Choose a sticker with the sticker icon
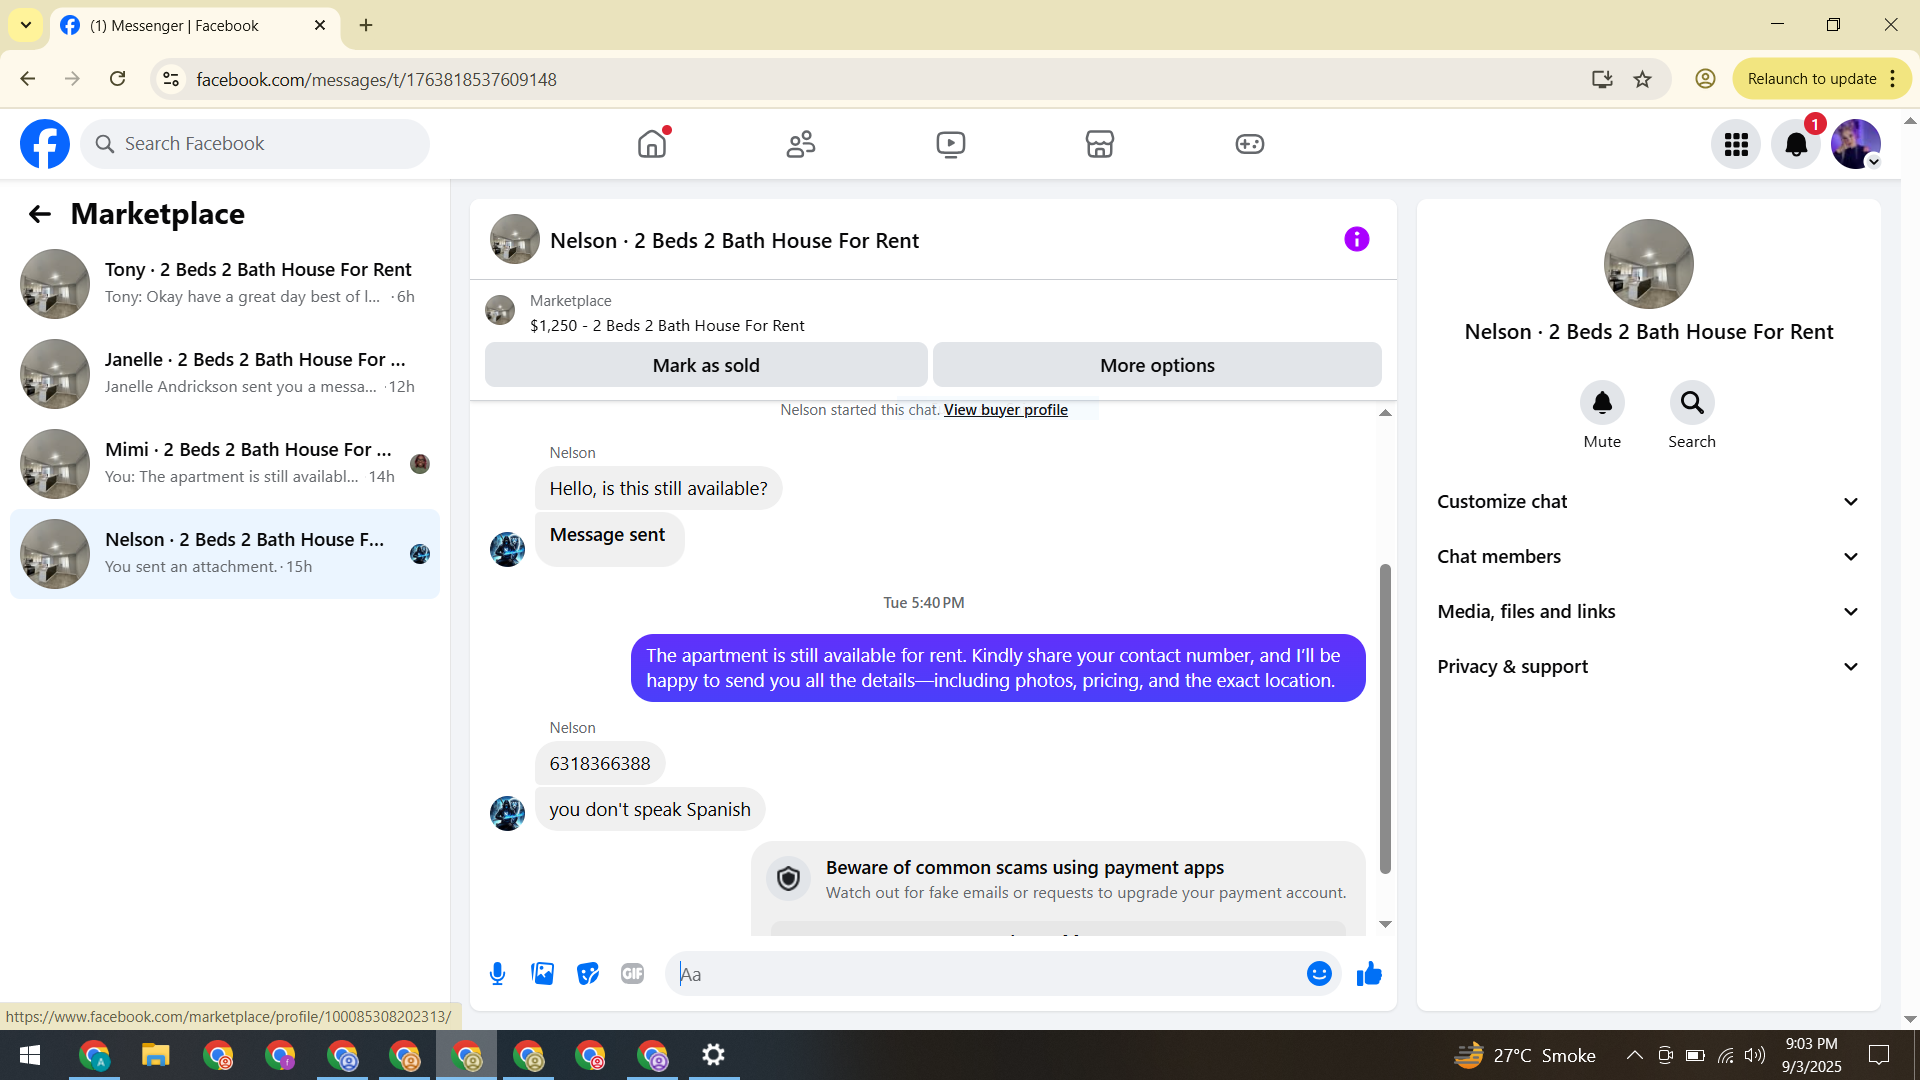Screen dimensions: 1920x1080 point(588,974)
